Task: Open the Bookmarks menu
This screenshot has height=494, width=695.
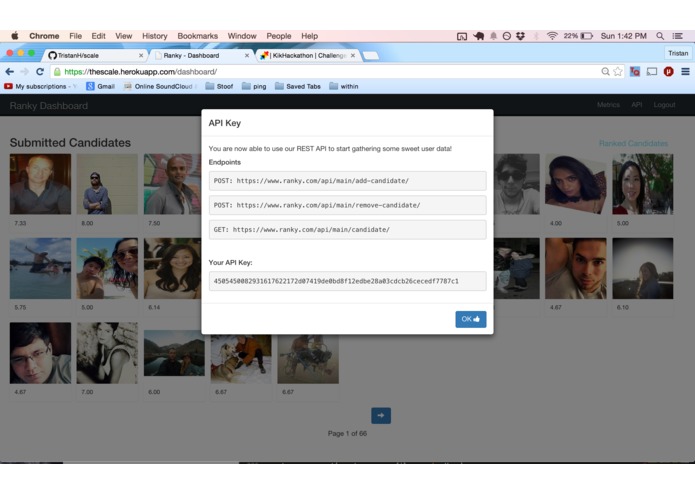Action: pos(198,36)
